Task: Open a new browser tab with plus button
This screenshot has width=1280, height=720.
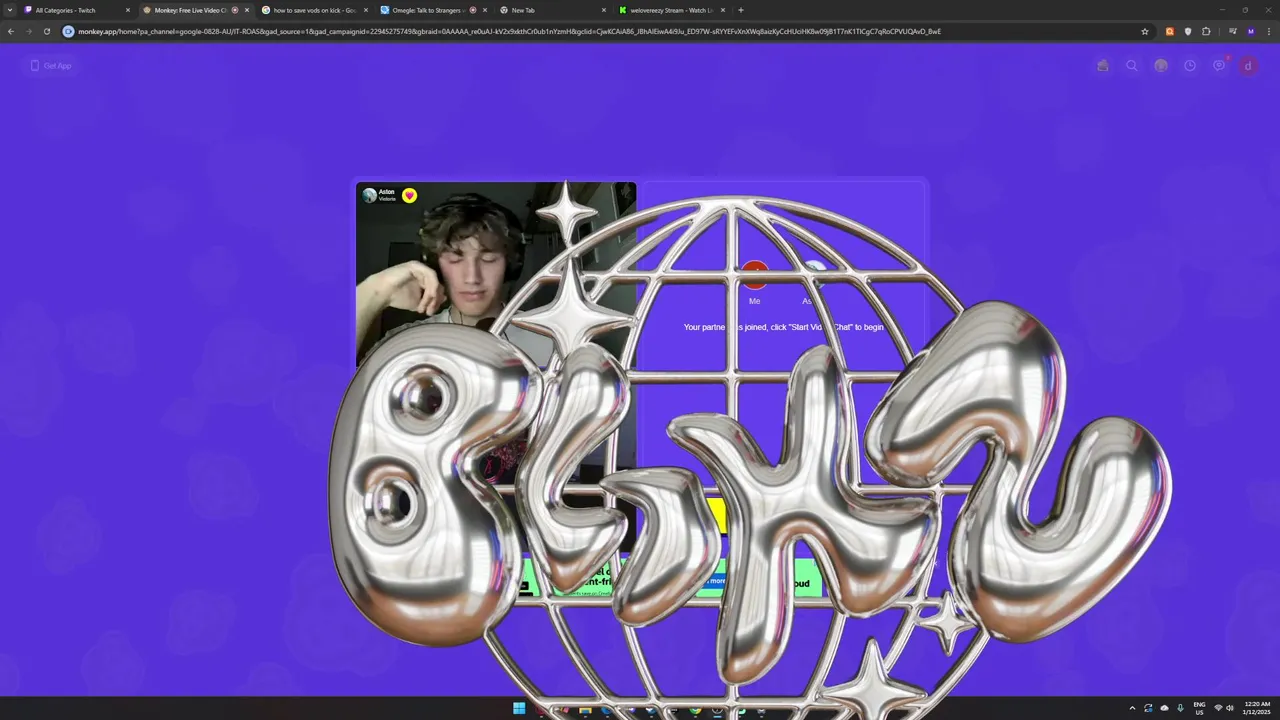Action: 741,10
